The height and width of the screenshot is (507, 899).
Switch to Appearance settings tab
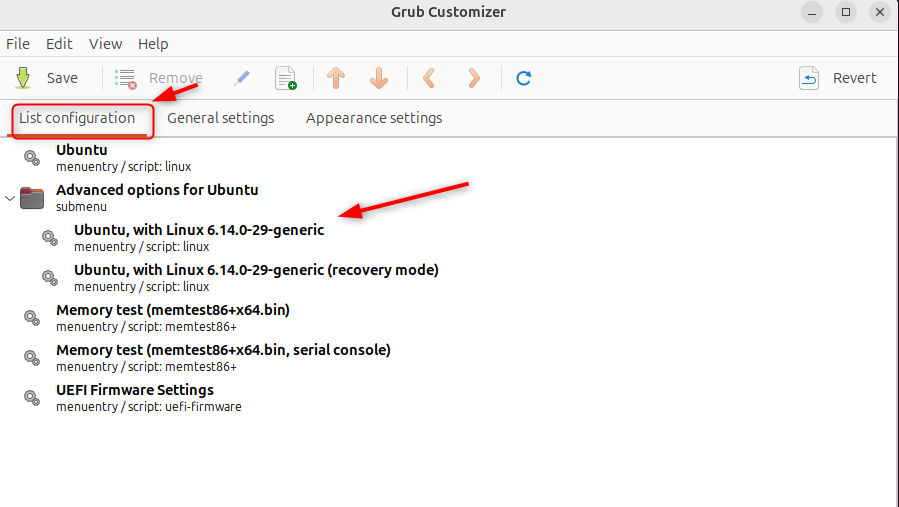pos(374,118)
